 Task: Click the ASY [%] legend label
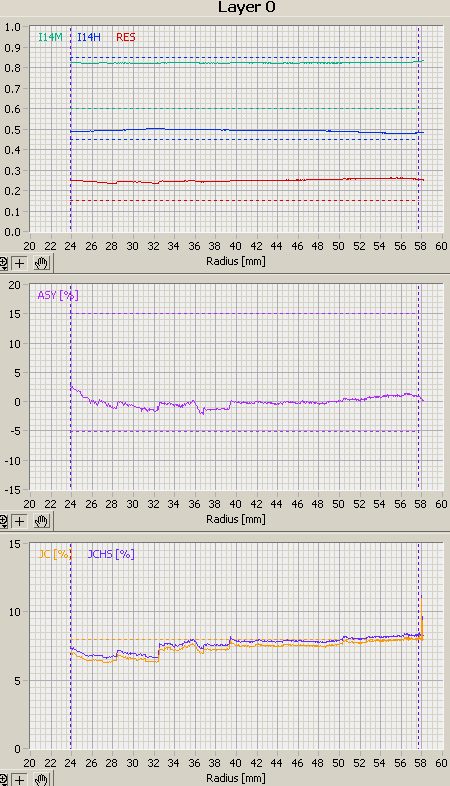(x=58, y=295)
